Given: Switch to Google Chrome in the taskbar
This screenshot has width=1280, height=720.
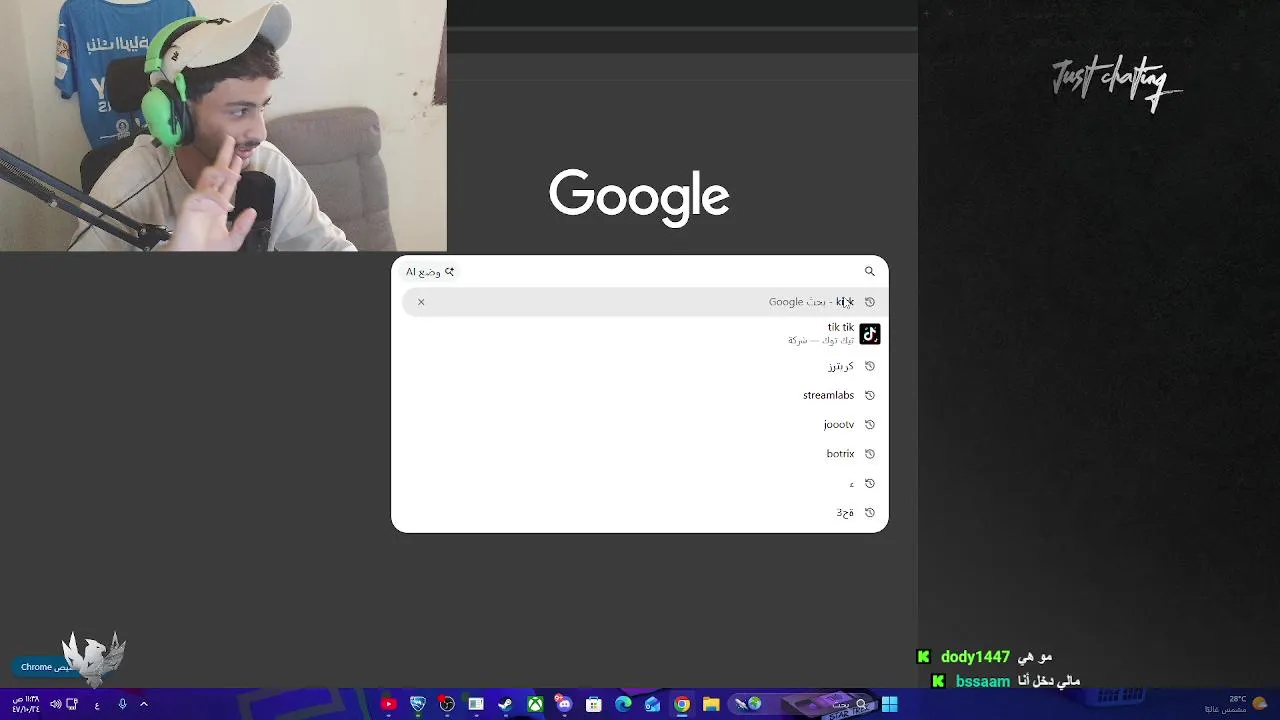Looking at the screenshot, I should click(x=681, y=704).
